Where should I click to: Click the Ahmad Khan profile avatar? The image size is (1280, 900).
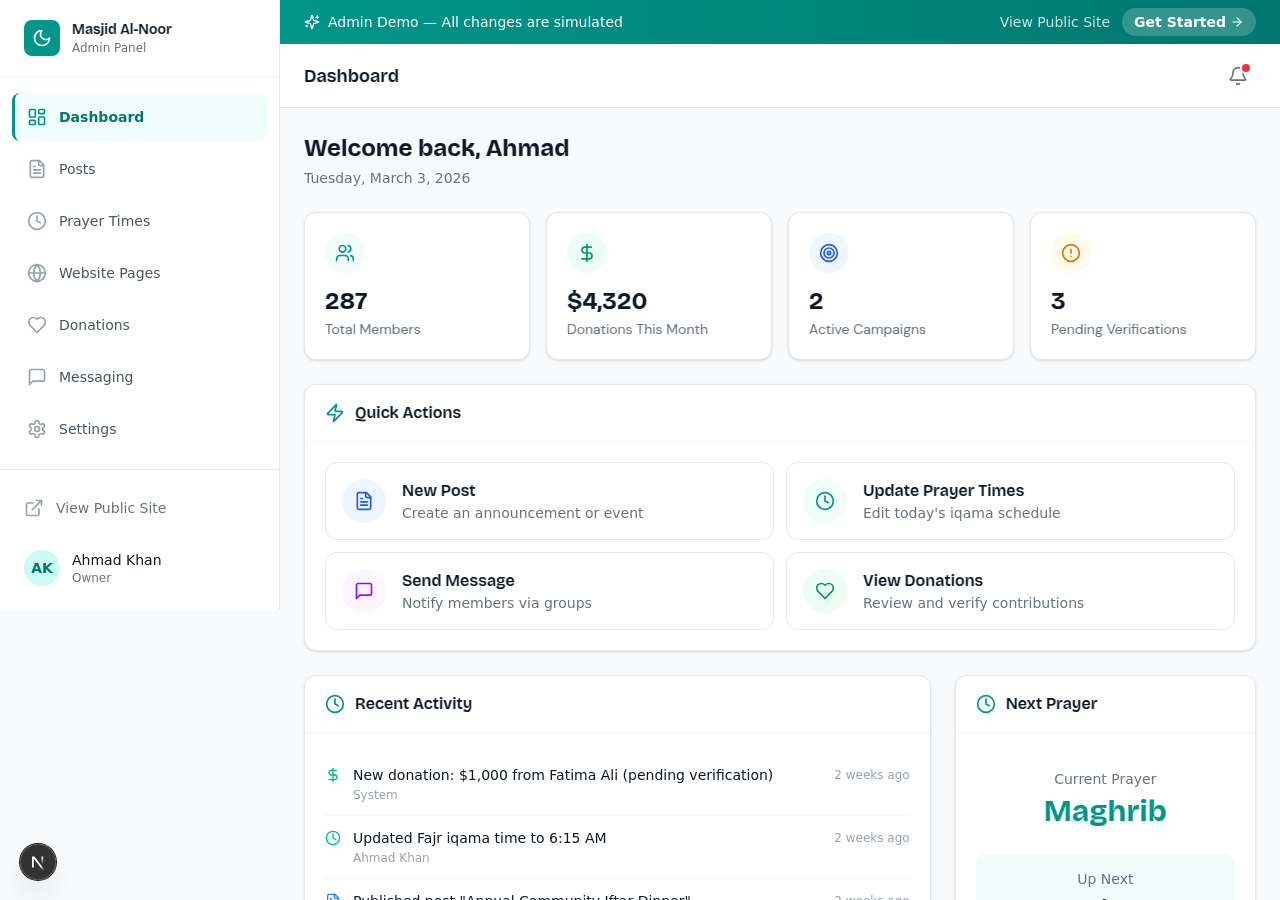41,567
